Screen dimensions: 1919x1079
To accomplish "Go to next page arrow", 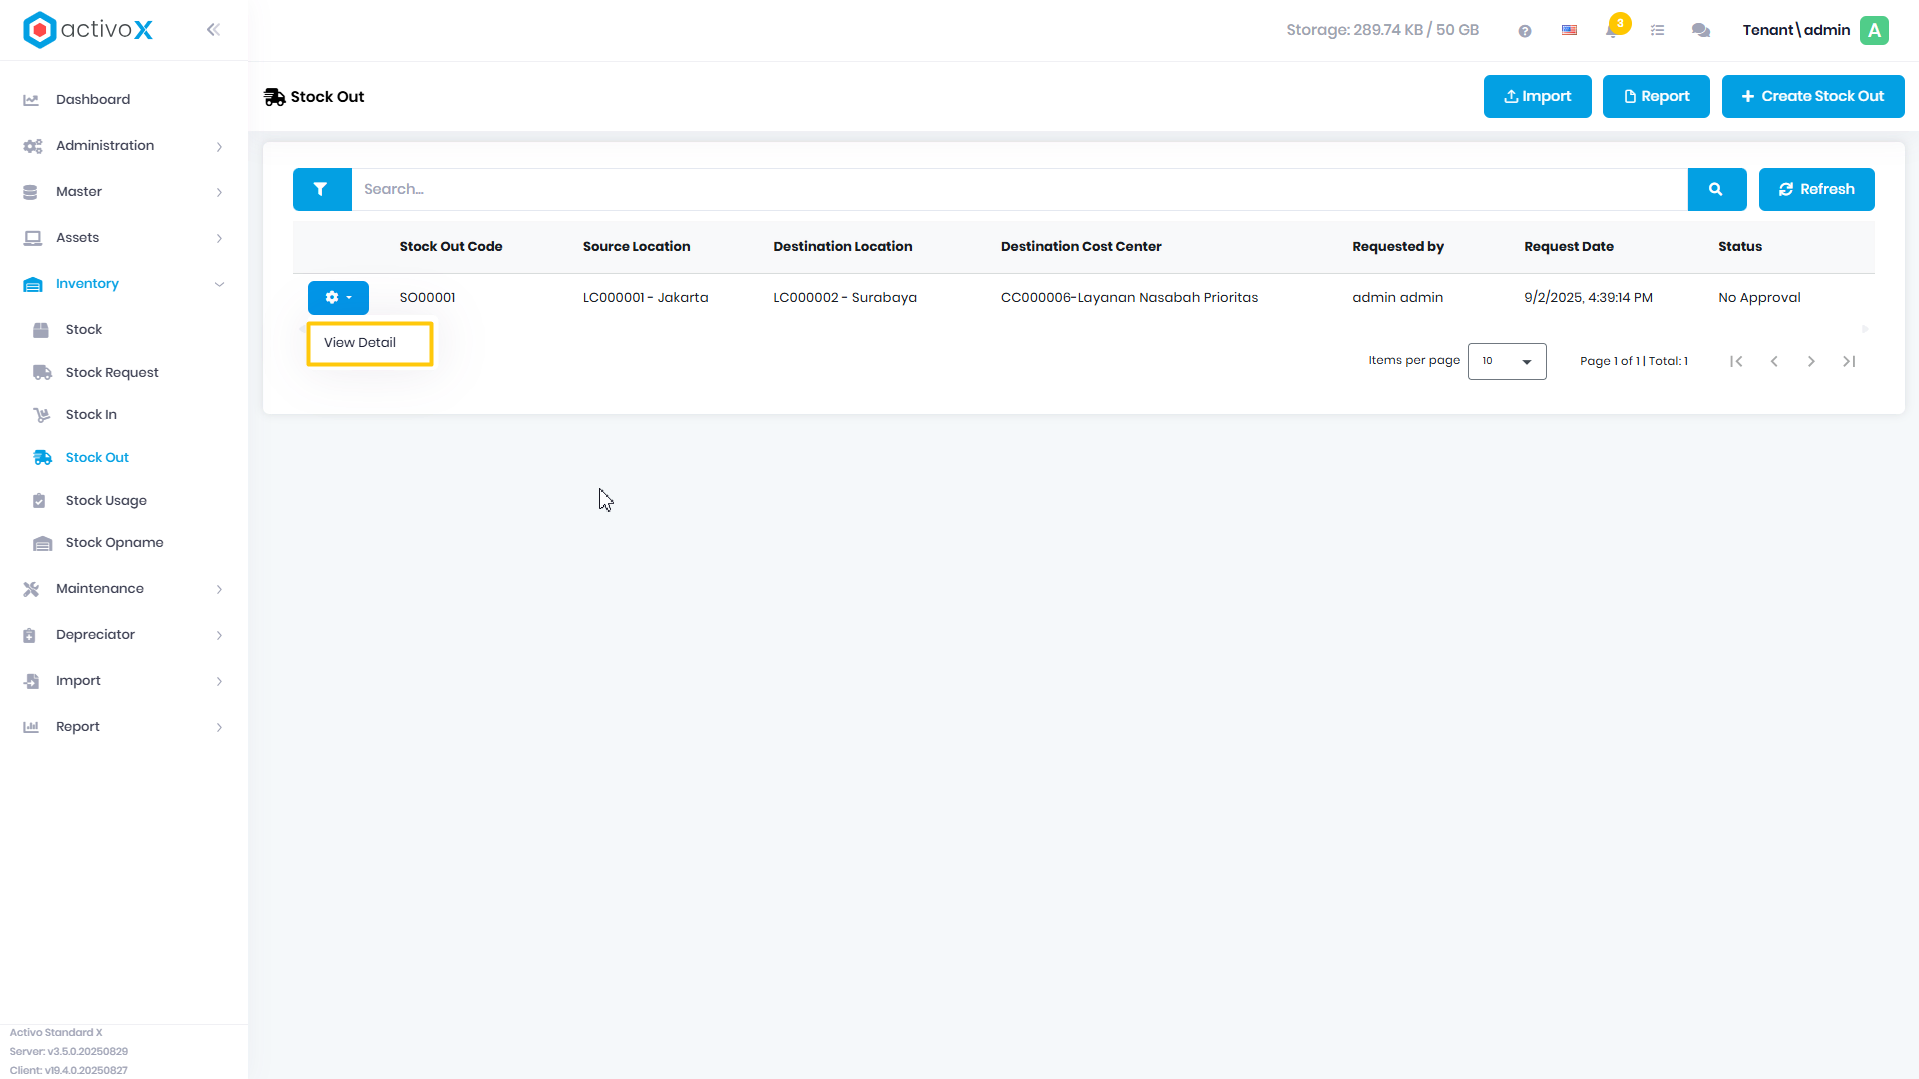I will point(1811,361).
